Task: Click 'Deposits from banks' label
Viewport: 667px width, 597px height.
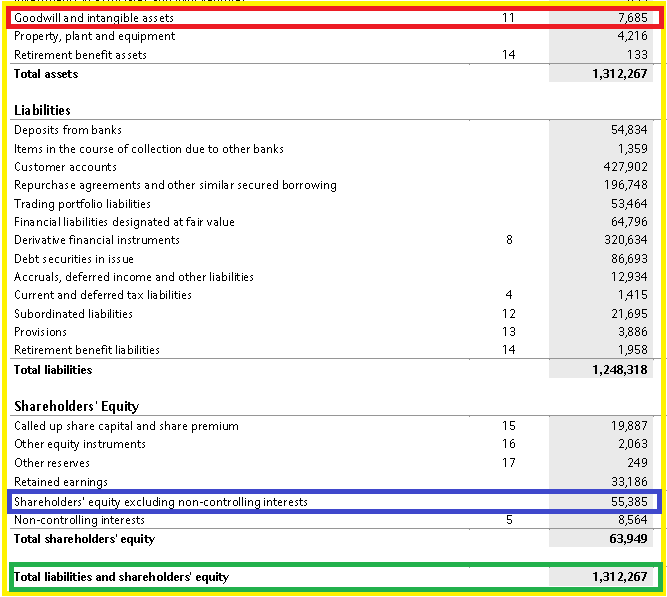Action: 68,130
